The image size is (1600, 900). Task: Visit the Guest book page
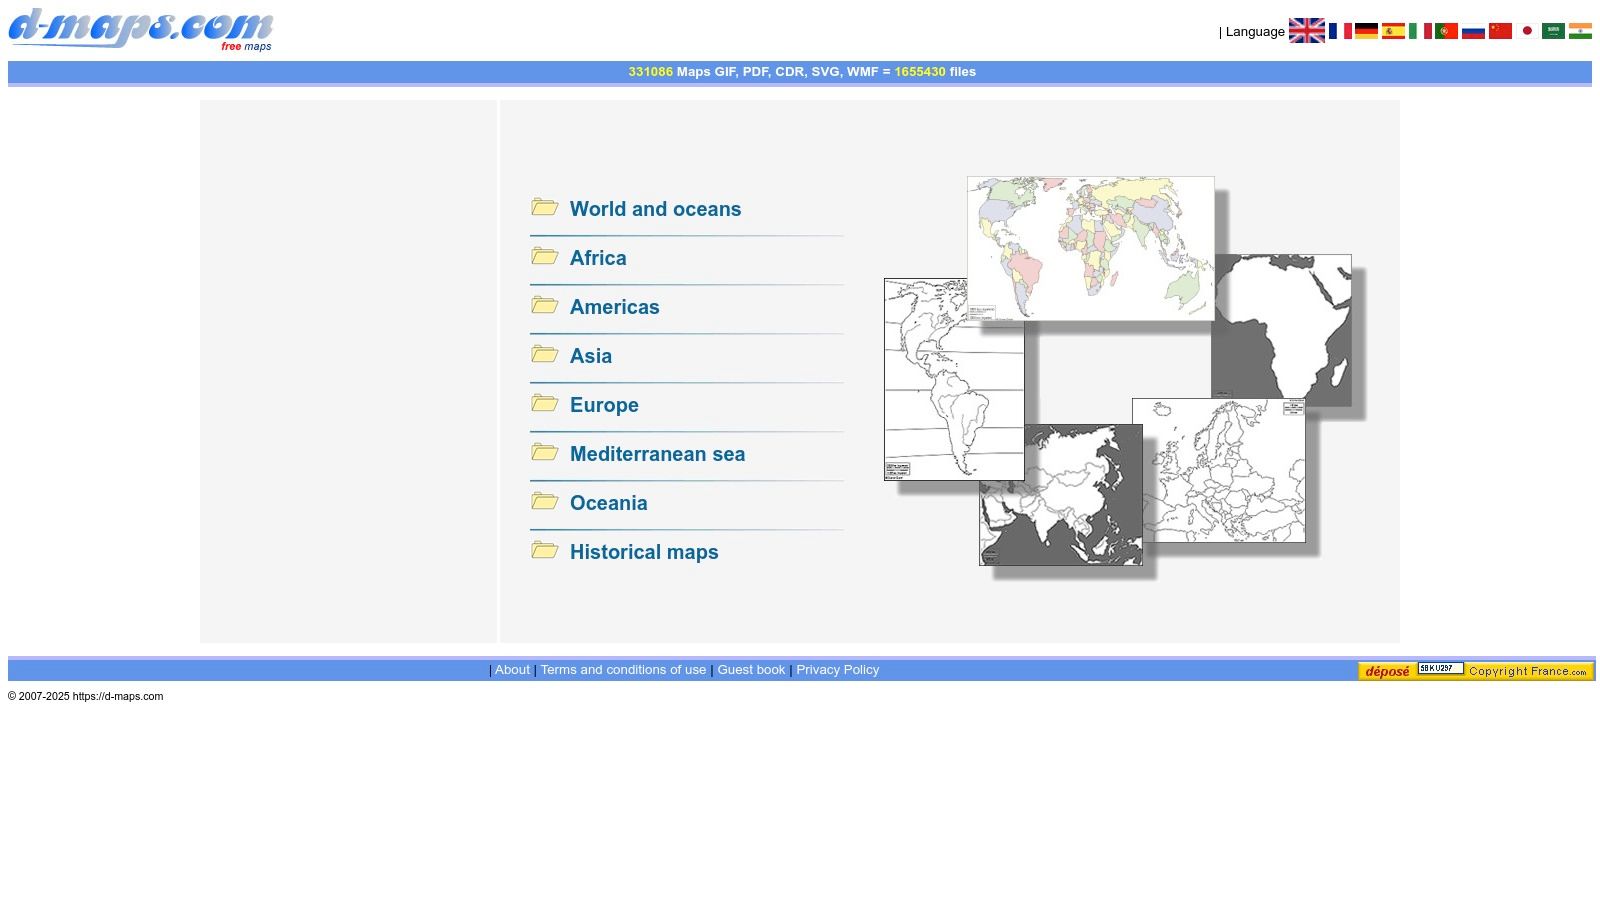coord(750,669)
